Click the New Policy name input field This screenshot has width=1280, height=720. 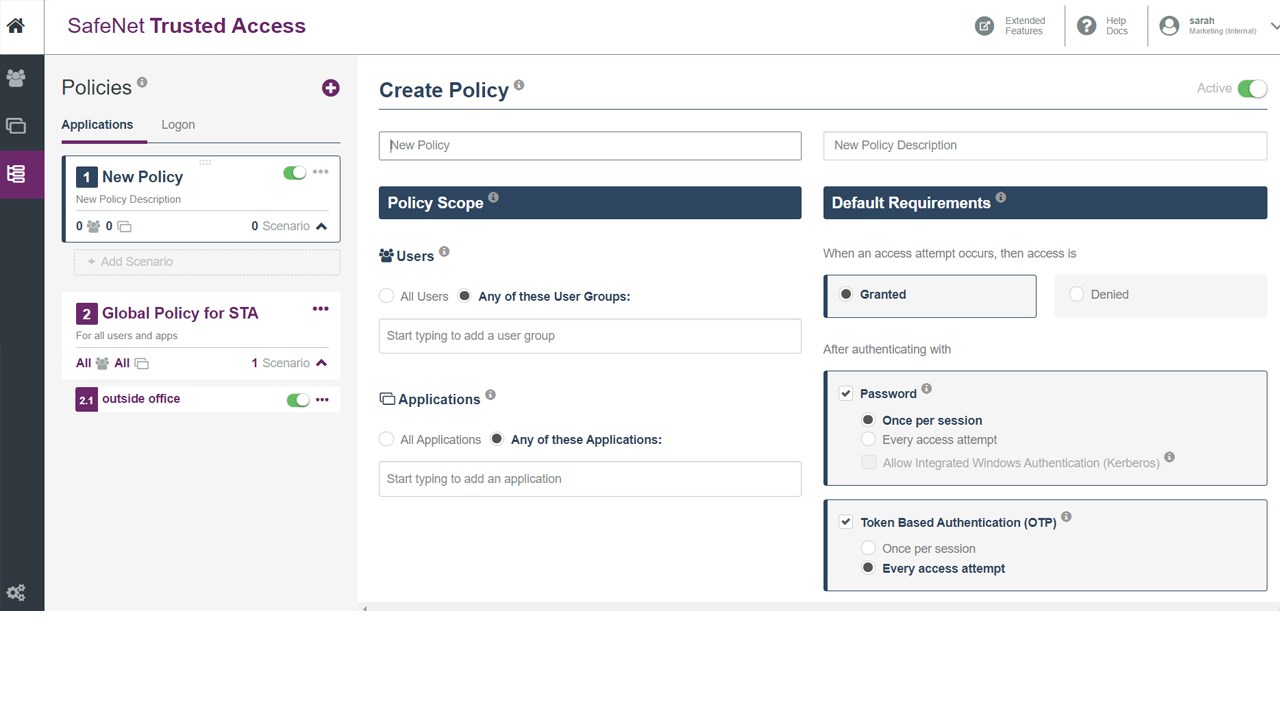point(590,146)
